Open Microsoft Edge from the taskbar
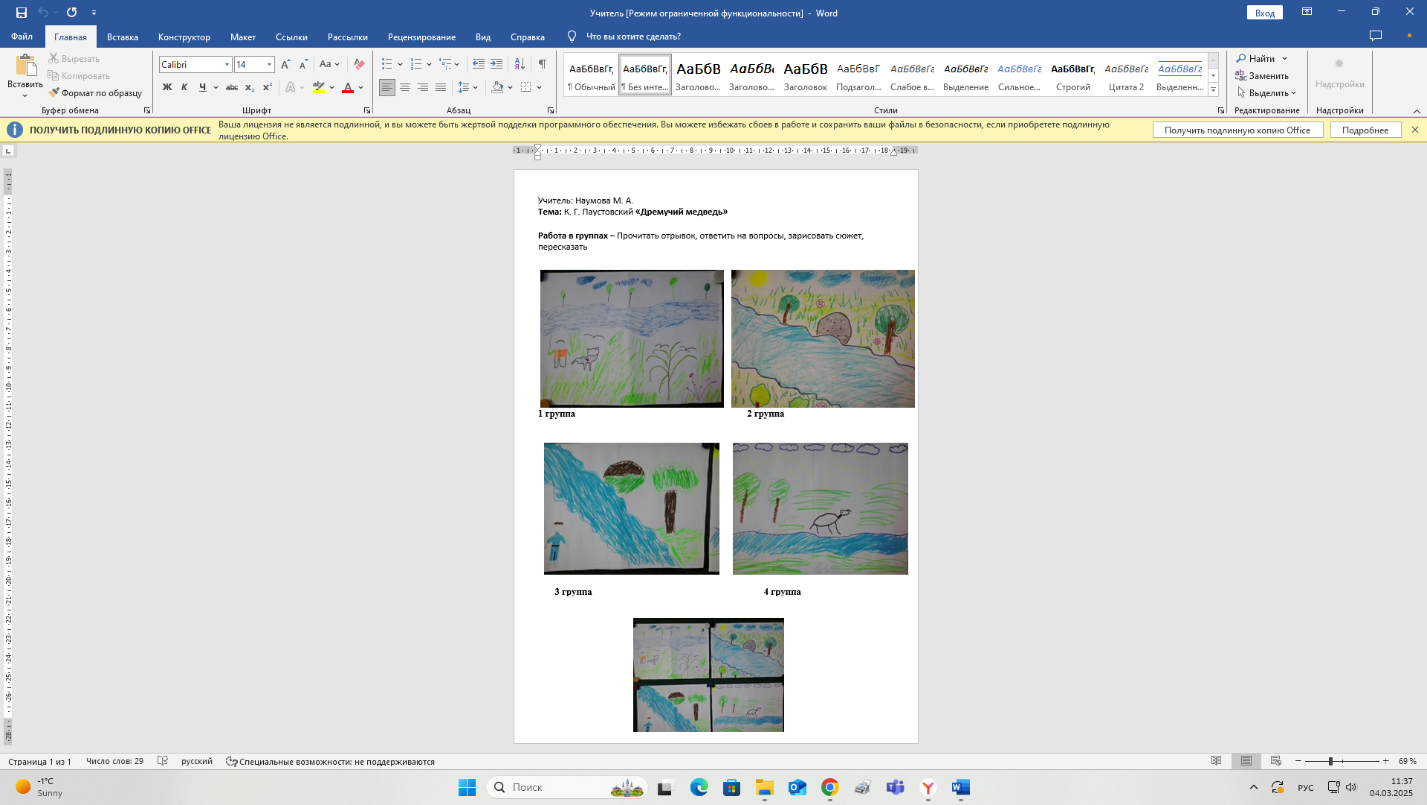The height and width of the screenshot is (805, 1427). coord(698,787)
